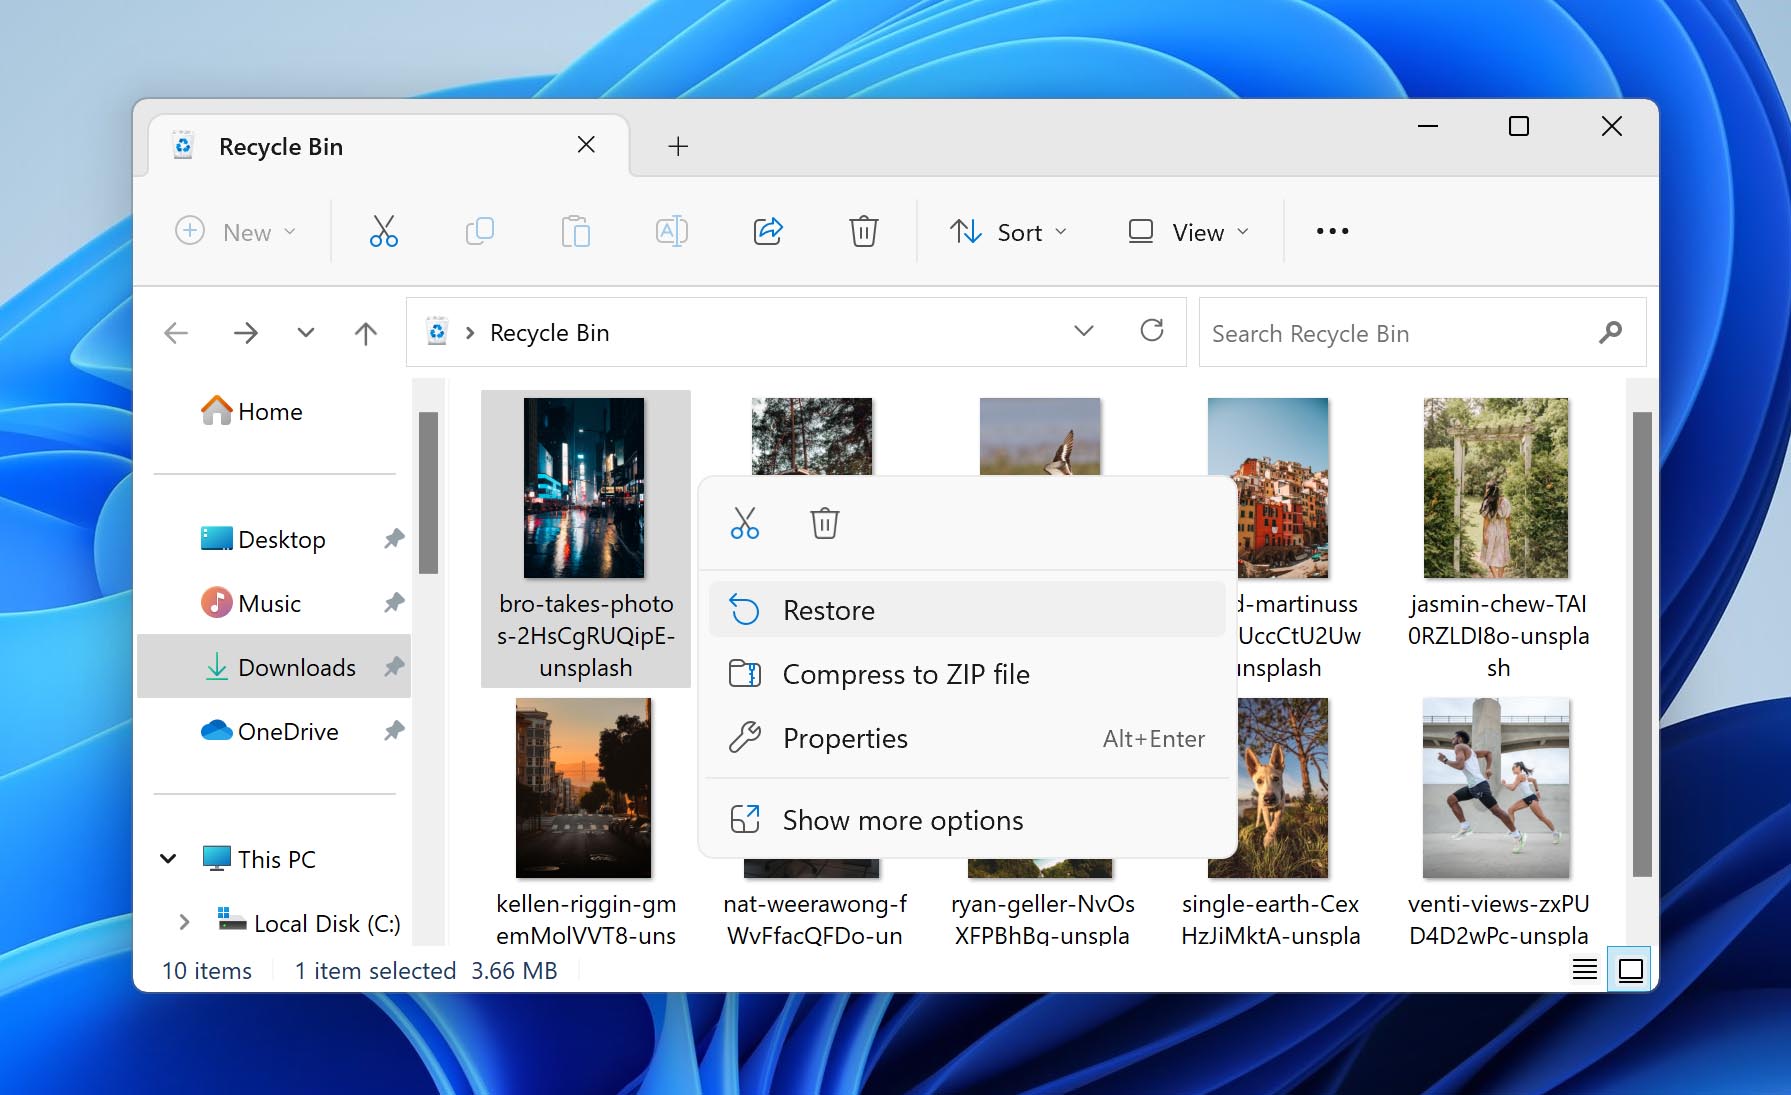Viewport: 1791px width, 1095px height.
Task: Unpin Desktop from Quick access
Action: pos(394,539)
